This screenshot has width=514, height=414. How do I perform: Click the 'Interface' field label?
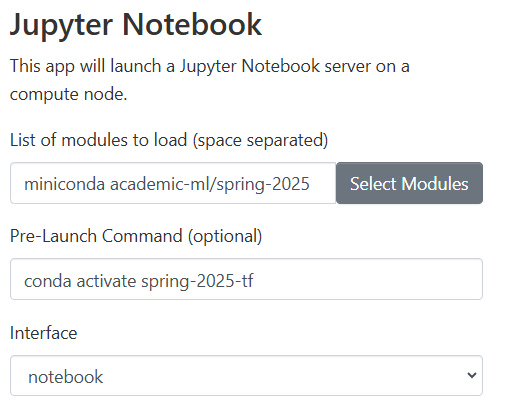(43, 333)
